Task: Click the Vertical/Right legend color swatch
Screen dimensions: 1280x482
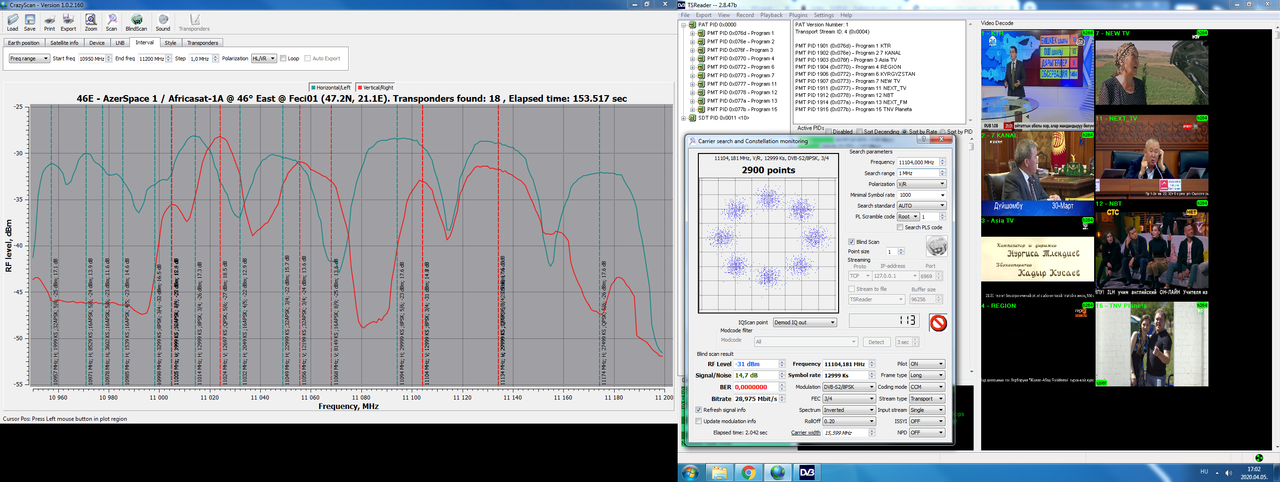Action: (360, 88)
